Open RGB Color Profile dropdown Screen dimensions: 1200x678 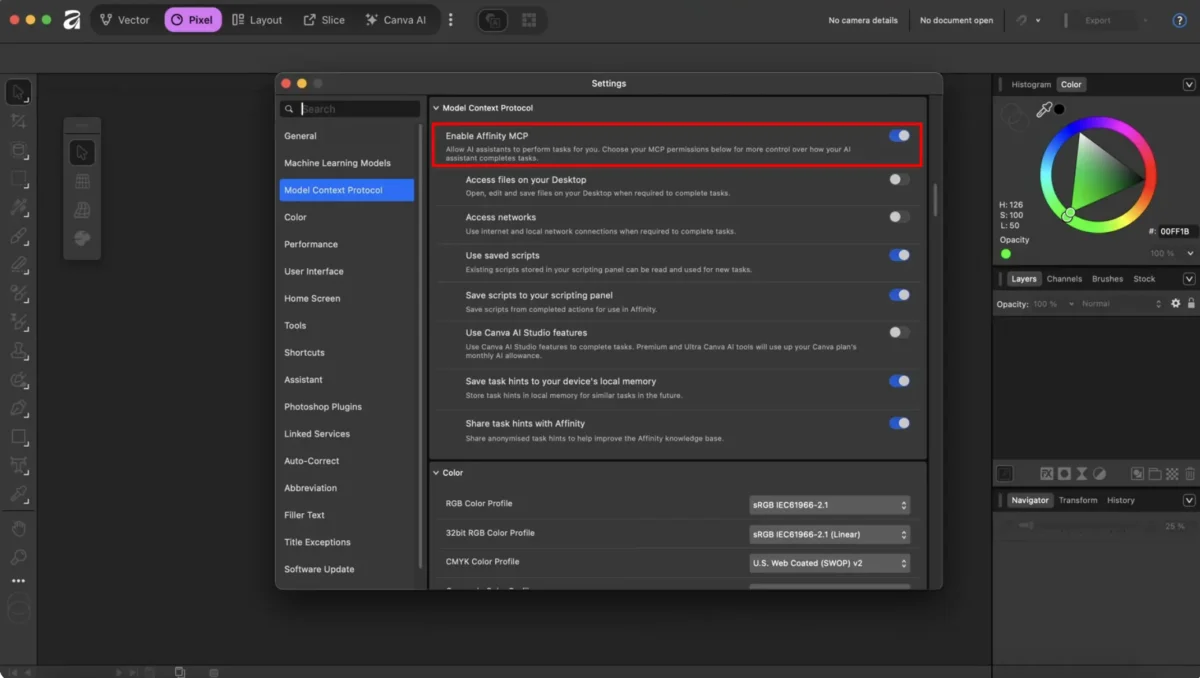pyautogui.click(x=829, y=505)
